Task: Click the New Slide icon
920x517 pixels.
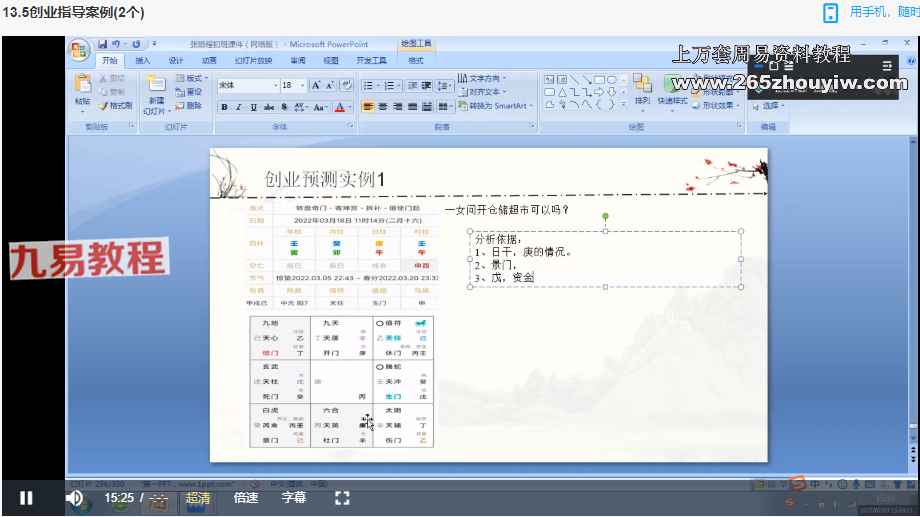Action: click(156, 95)
